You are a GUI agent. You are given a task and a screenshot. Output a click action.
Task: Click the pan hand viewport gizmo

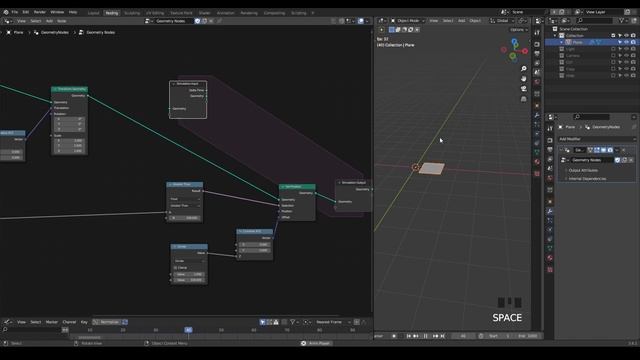pyautogui.click(x=524, y=78)
